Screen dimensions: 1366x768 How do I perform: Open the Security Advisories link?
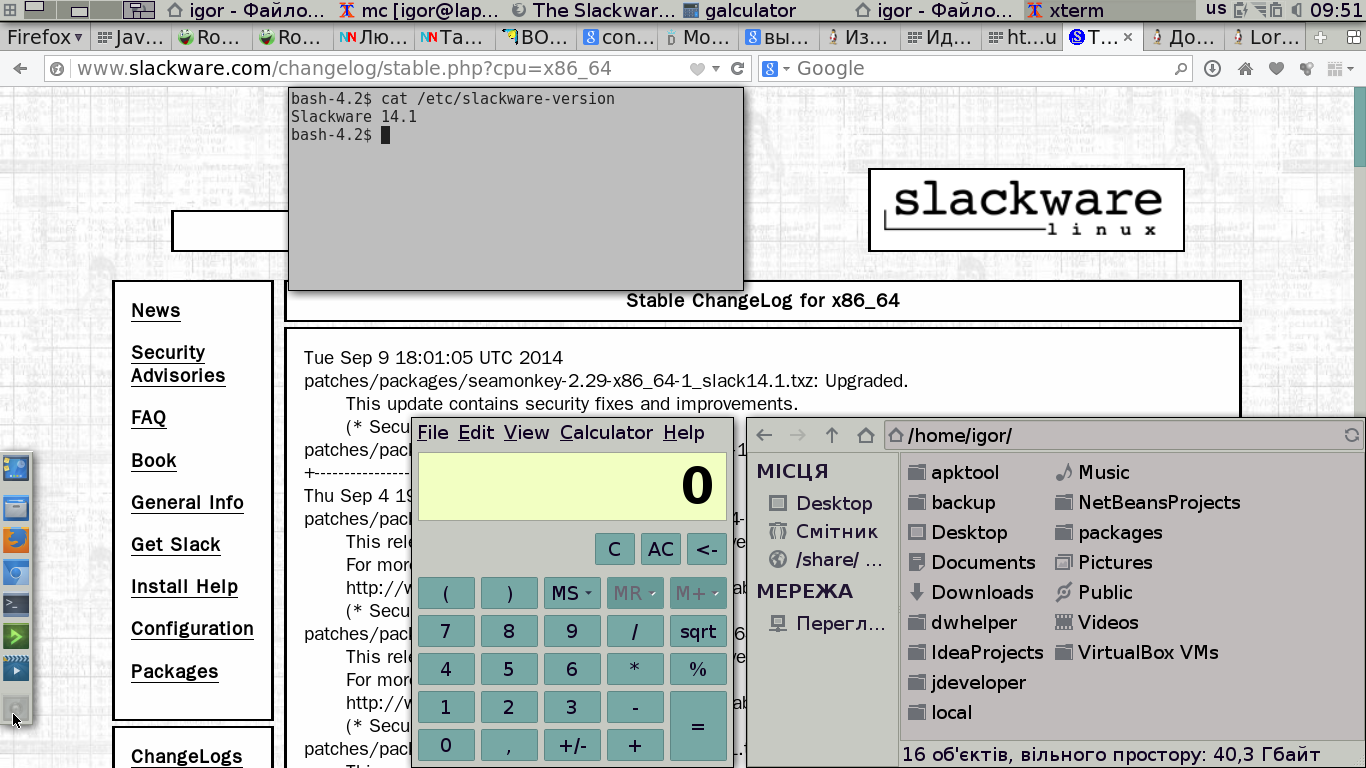point(178,364)
